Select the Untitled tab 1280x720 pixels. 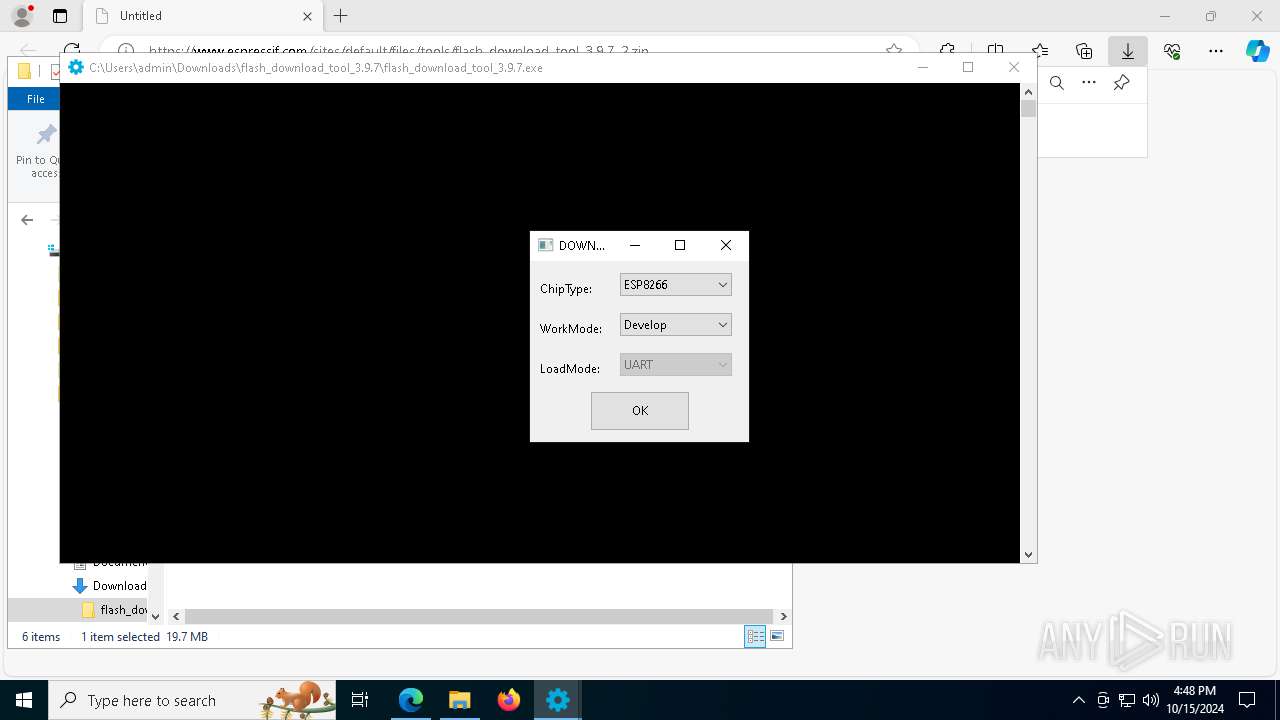(x=203, y=16)
